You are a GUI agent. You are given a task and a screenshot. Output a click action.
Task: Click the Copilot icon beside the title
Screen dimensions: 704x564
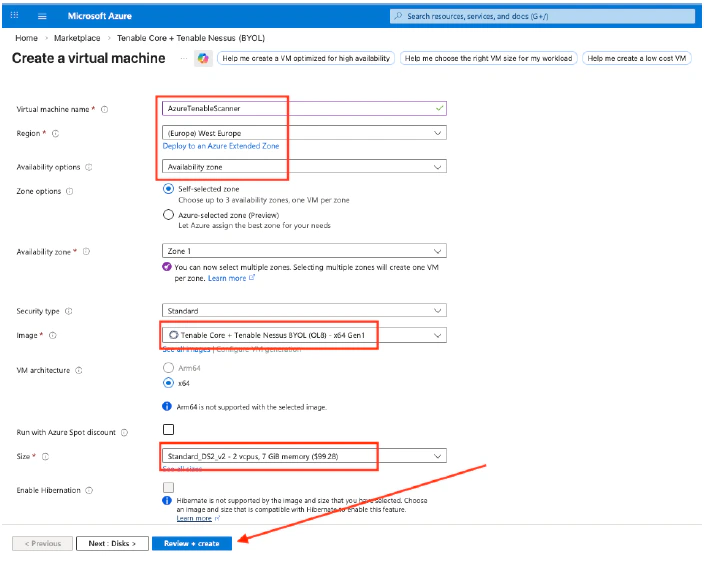[x=203, y=58]
